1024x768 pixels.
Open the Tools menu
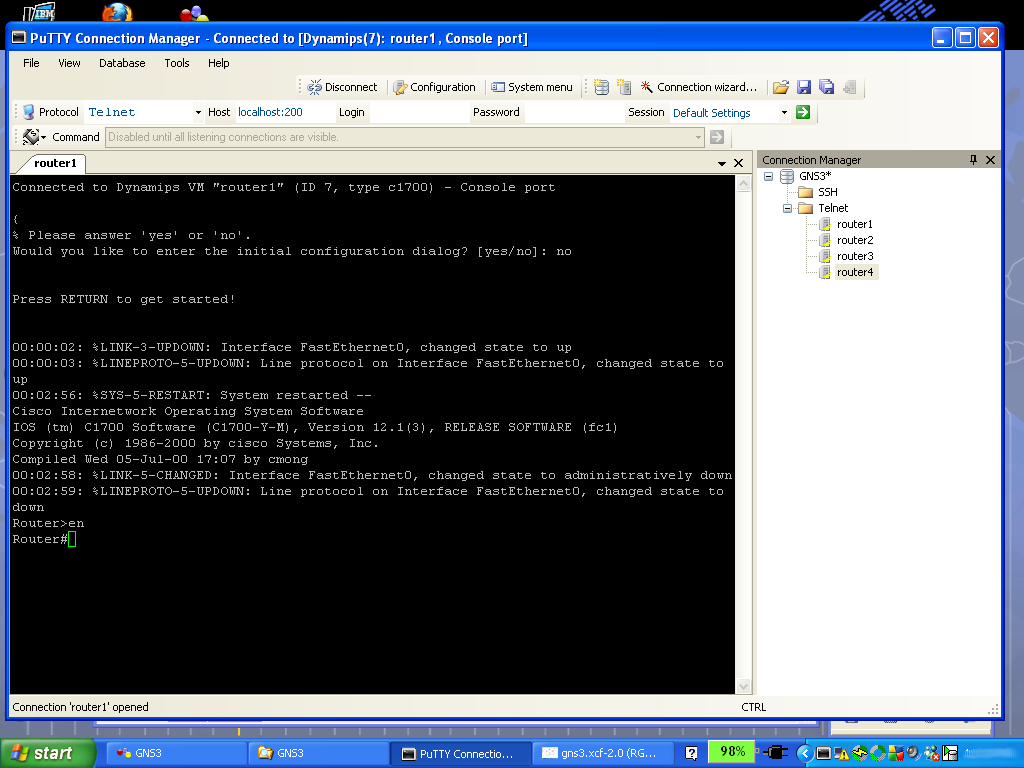pos(177,63)
